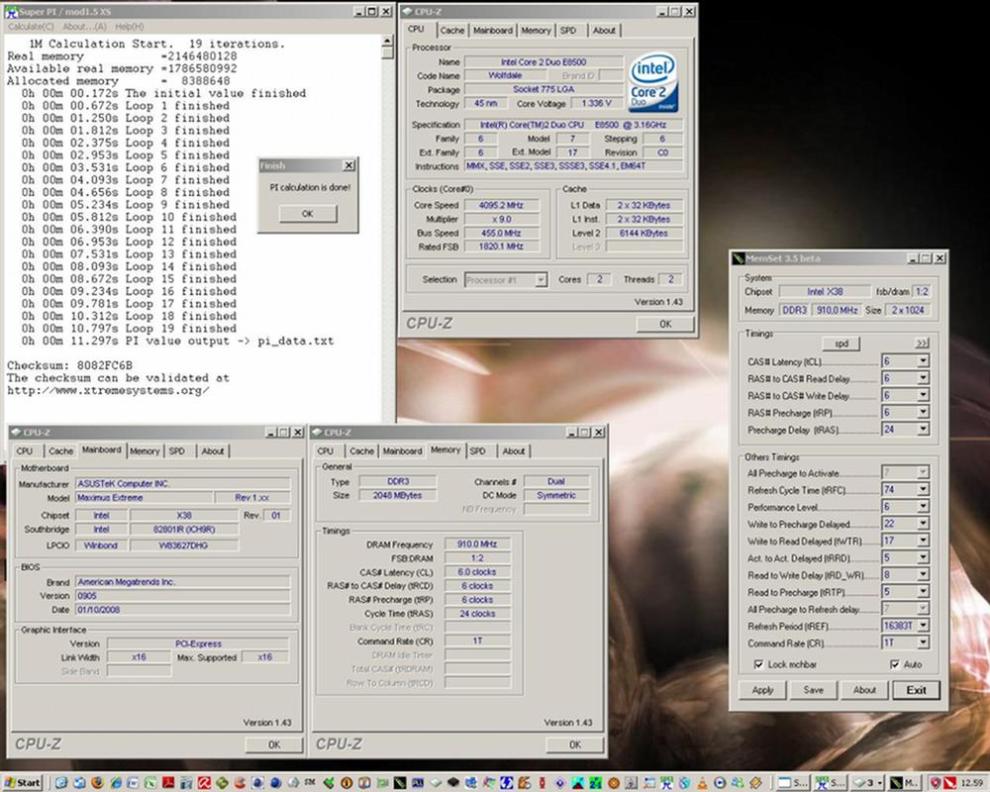
Task: Click the Apply button in MemSet
Action: pos(762,690)
